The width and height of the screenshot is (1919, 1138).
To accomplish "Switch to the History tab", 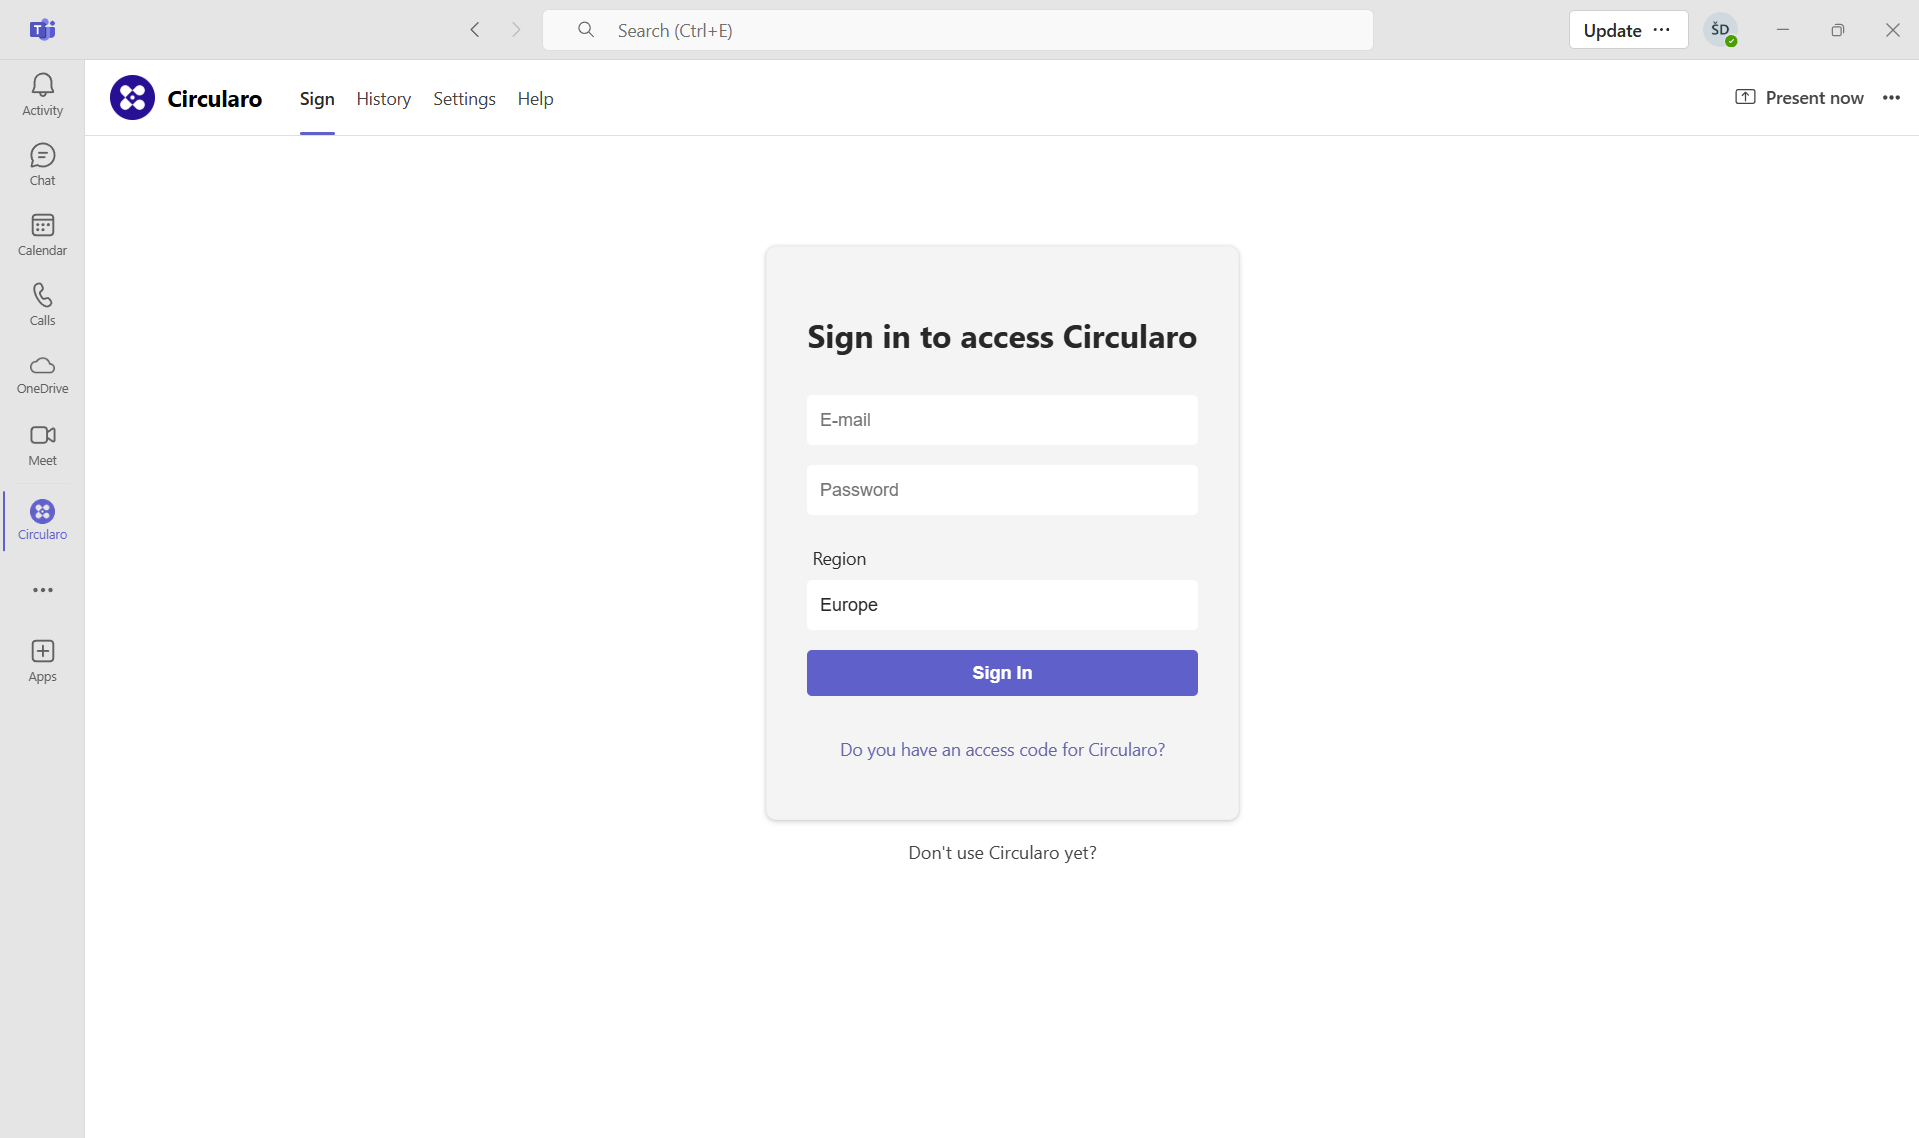I will [383, 99].
